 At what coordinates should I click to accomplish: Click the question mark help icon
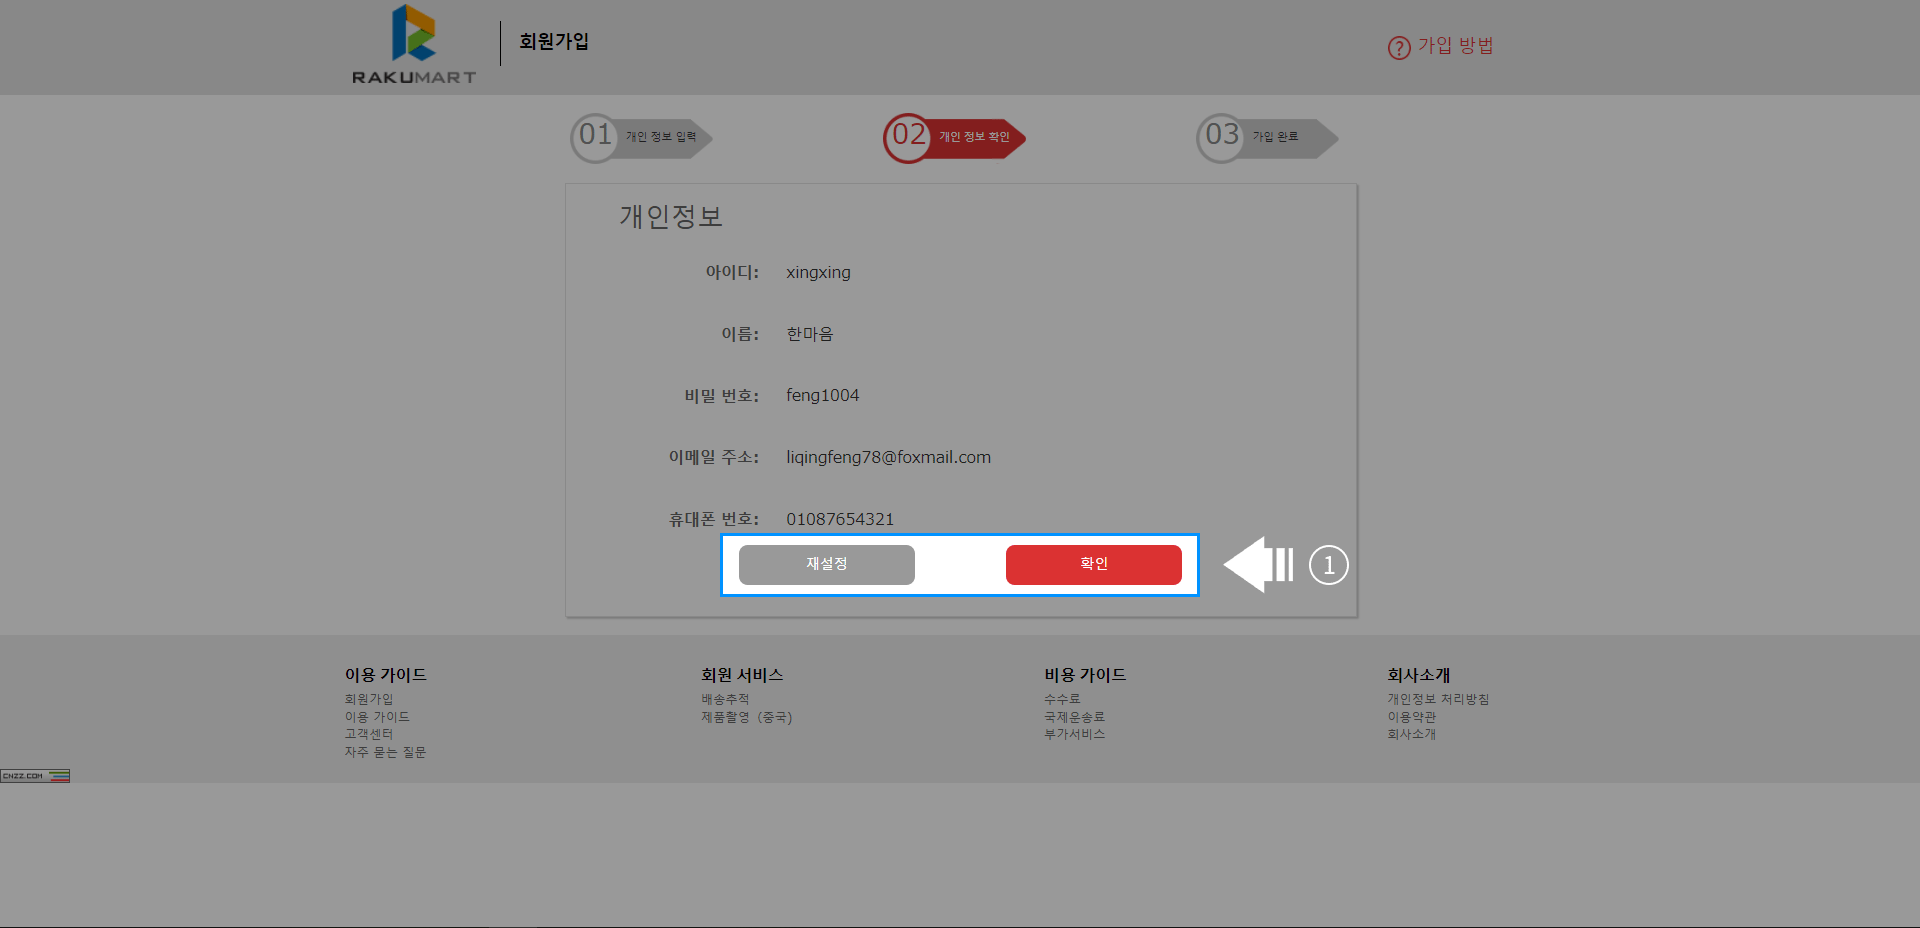(x=1398, y=47)
